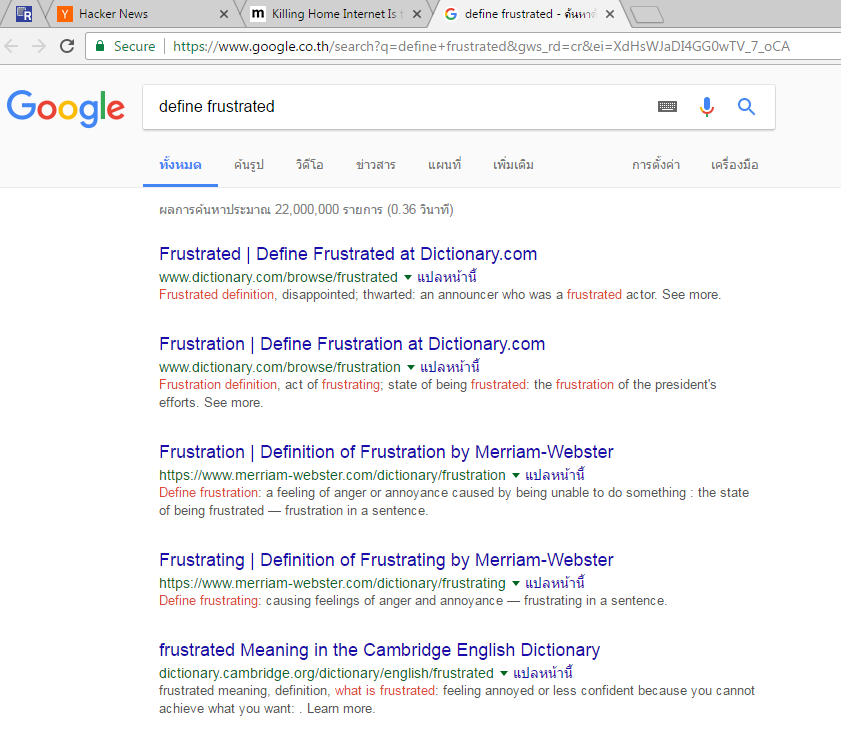Open การตั้งค่า search settings menu

655,165
